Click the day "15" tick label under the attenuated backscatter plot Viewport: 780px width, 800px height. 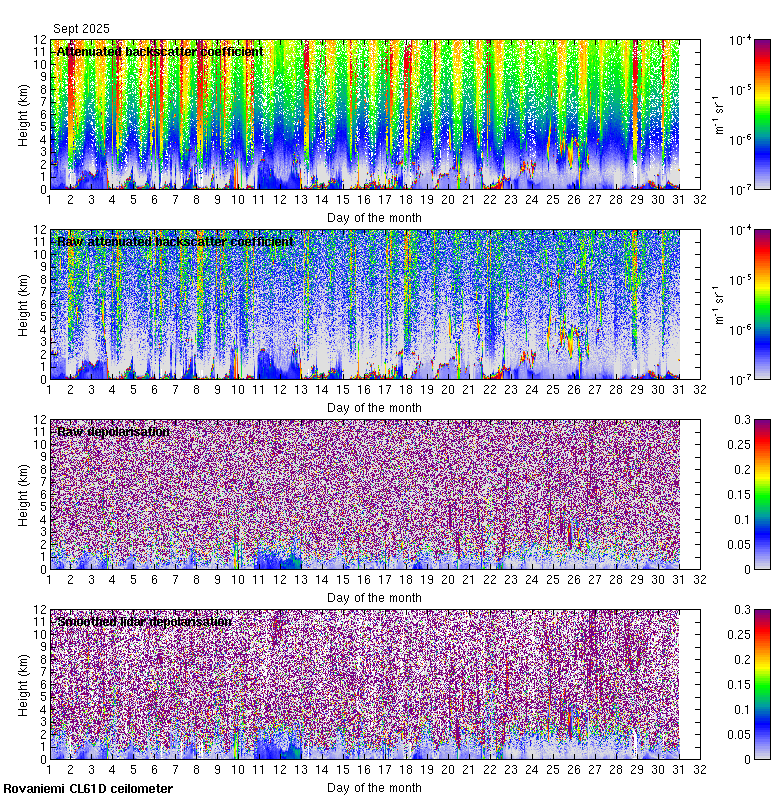(x=343, y=199)
